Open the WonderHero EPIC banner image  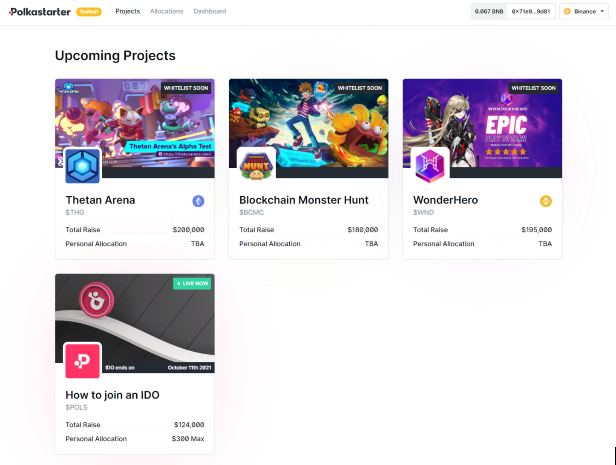pos(482,123)
